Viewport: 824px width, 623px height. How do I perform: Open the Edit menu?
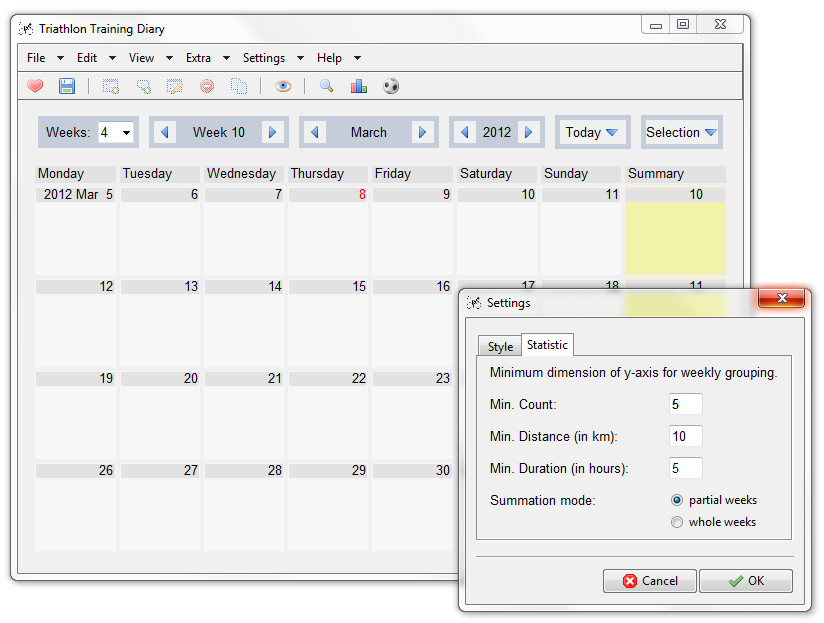point(87,58)
